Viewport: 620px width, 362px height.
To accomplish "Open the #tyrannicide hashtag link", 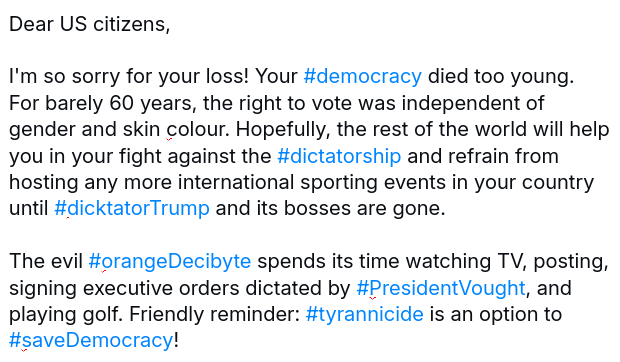I will pos(365,314).
